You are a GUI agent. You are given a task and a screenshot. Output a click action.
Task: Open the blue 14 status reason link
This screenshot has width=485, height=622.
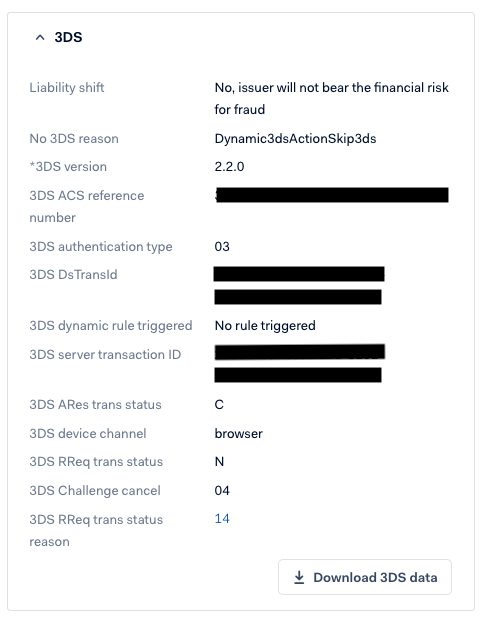click(222, 519)
